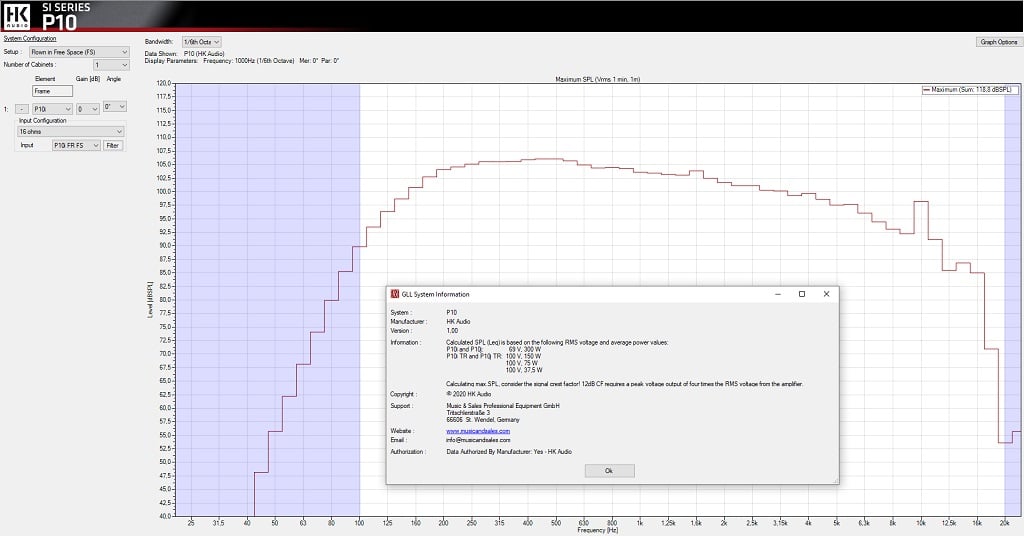1024x536 pixels.
Task: Click the 1k tick on frequency axis
Action: click(x=640, y=523)
